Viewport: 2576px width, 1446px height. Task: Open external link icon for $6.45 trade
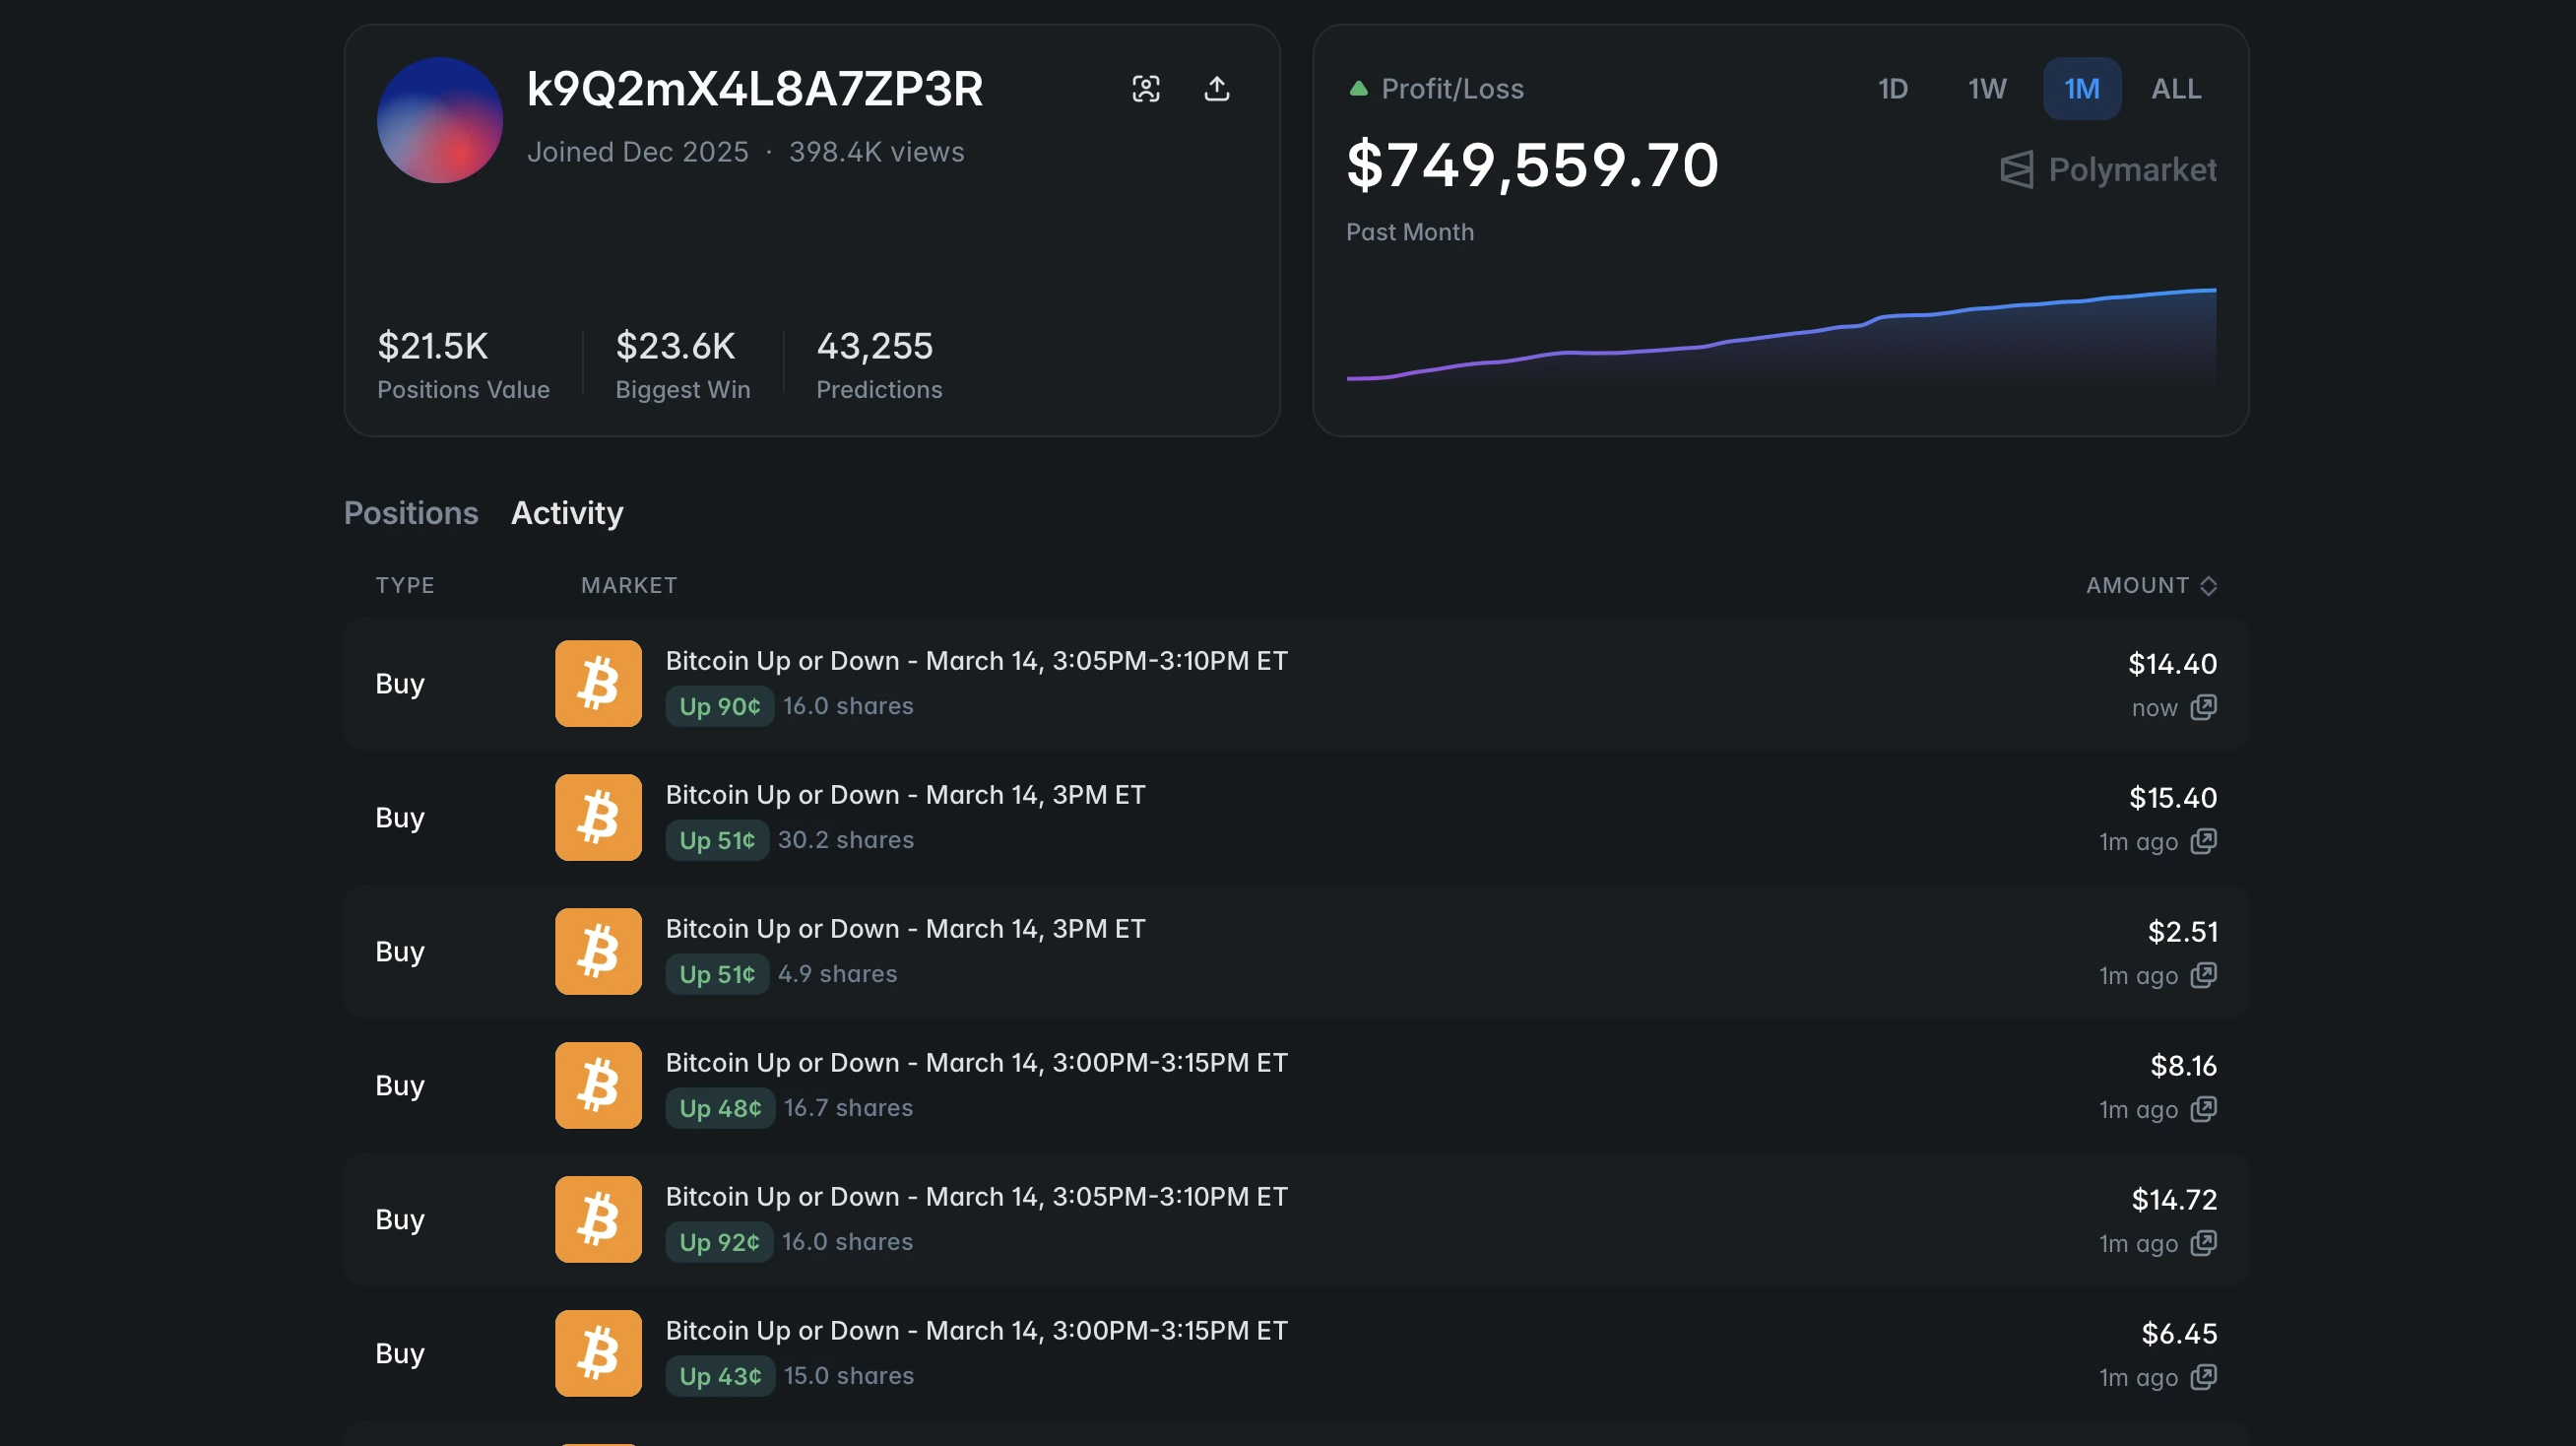tap(2203, 1378)
